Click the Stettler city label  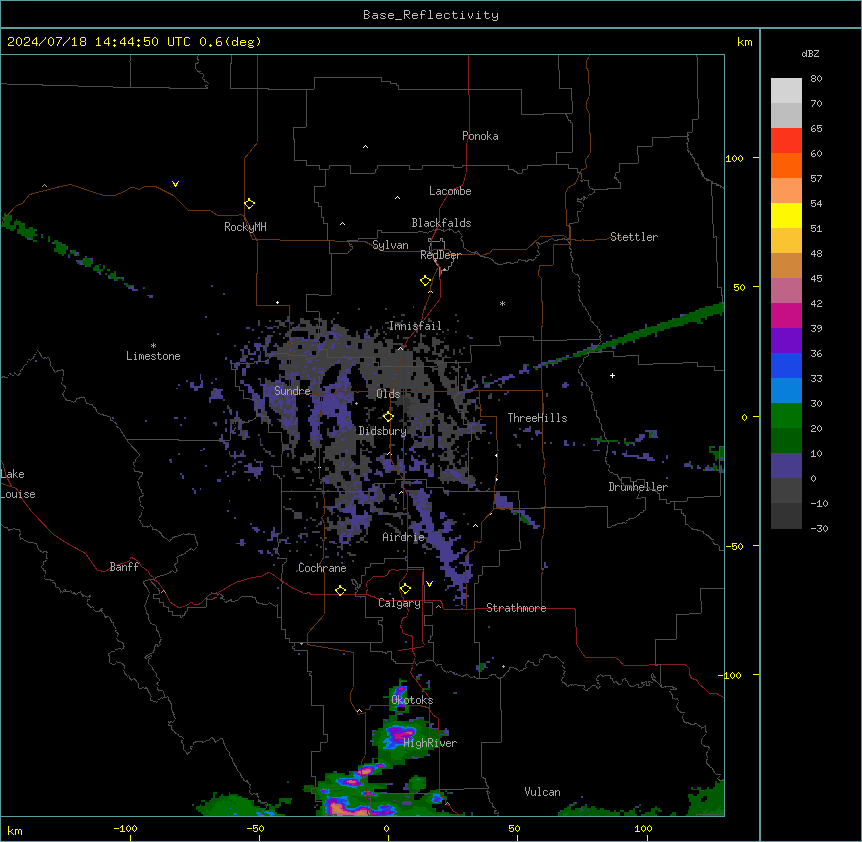click(x=634, y=237)
